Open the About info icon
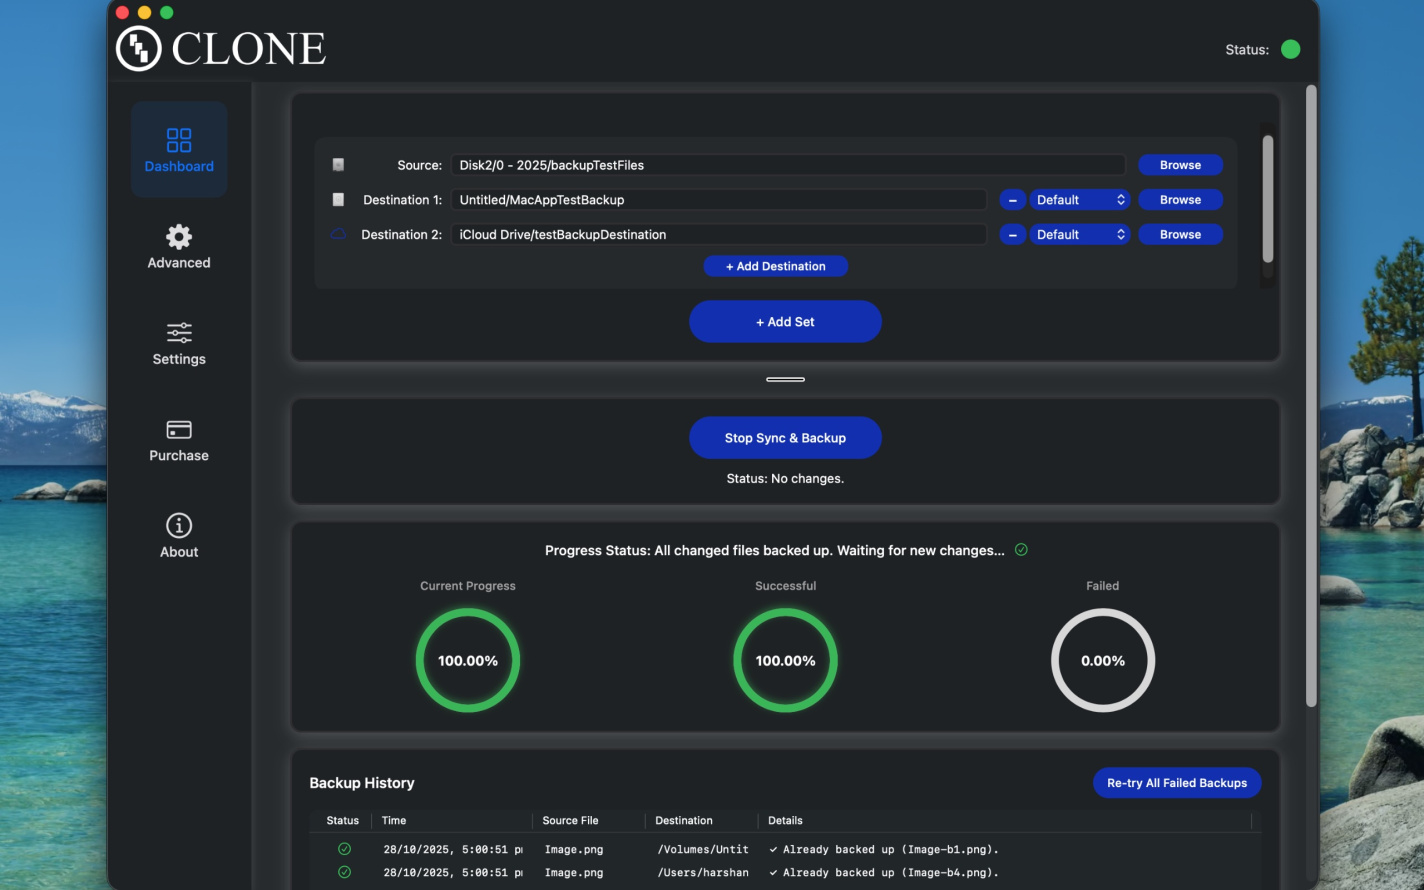The height and width of the screenshot is (890, 1424). 179,525
